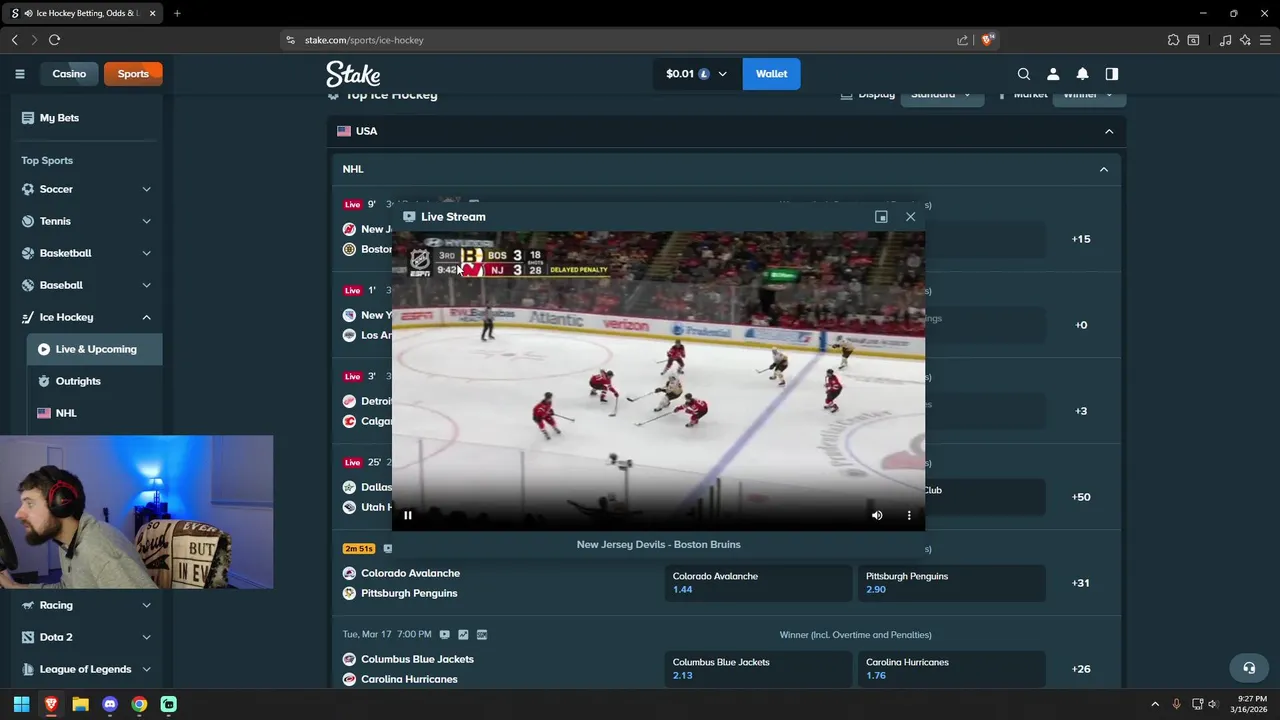Open system tray hidden icons arrow
The image size is (1280, 720).
[x=1155, y=704]
